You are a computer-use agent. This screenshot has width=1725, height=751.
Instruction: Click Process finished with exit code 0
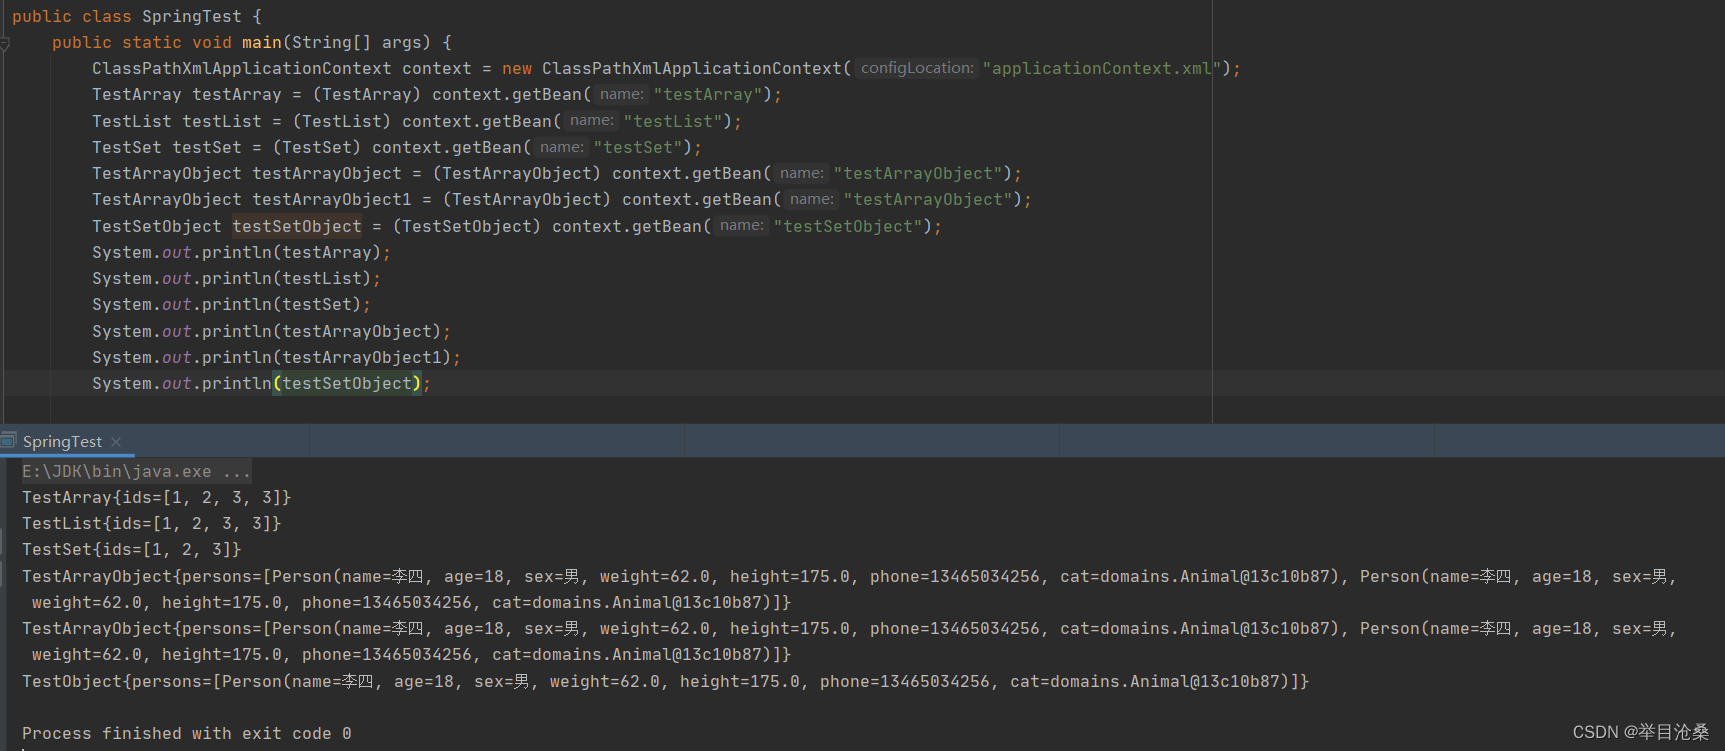click(187, 733)
